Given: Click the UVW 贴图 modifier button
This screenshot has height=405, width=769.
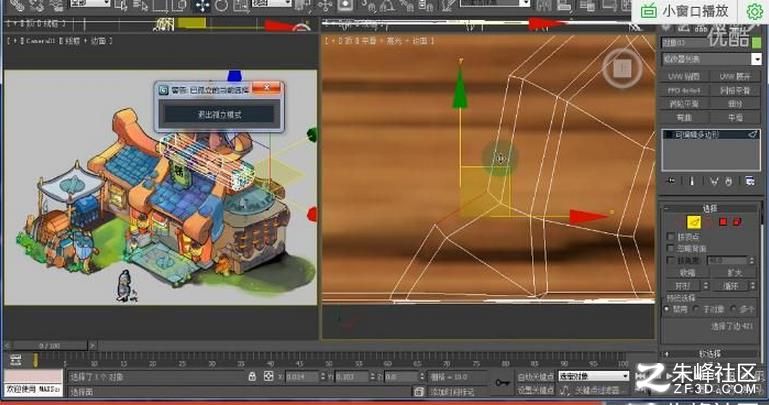Looking at the screenshot, I should (x=684, y=76).
